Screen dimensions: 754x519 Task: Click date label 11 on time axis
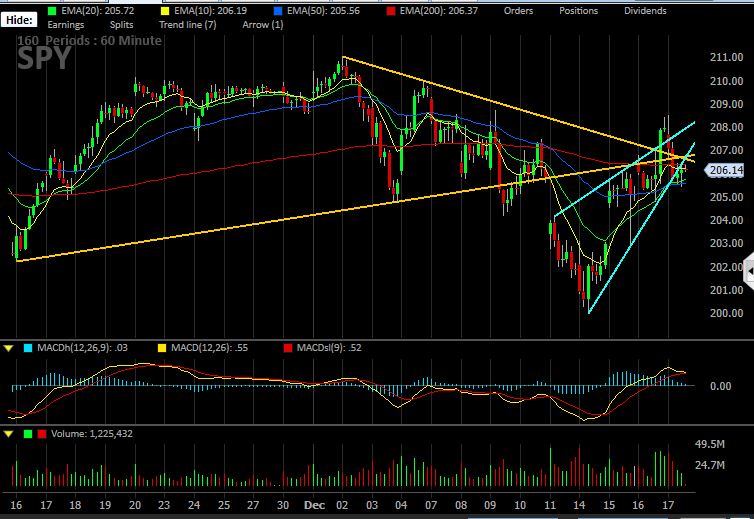[550, 505]
